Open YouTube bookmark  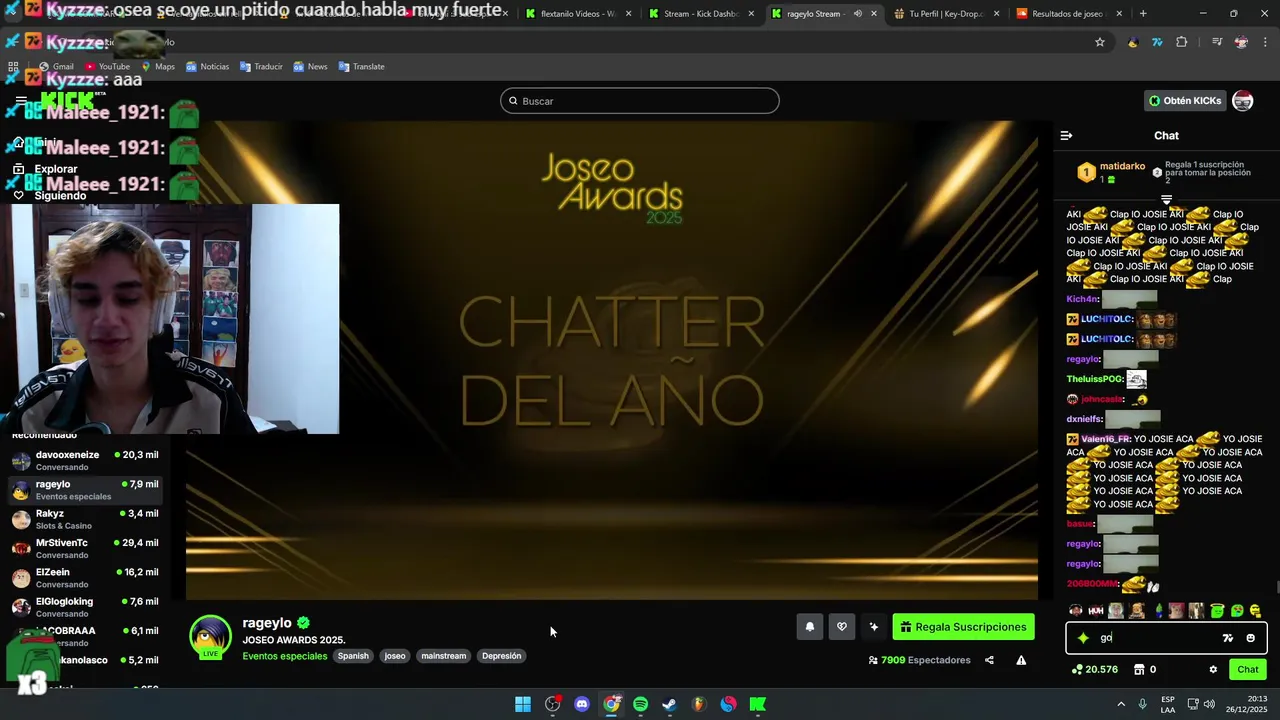pyautogui.click(x=108, y=67)
